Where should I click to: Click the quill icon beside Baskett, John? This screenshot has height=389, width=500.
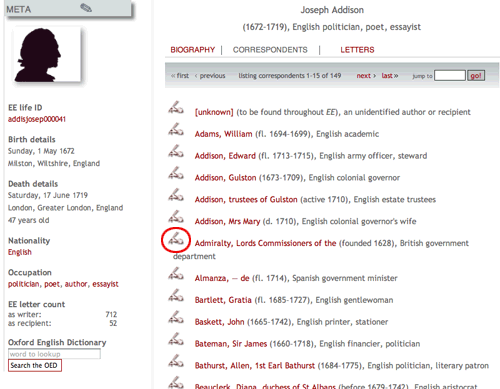tap(176, 317)
